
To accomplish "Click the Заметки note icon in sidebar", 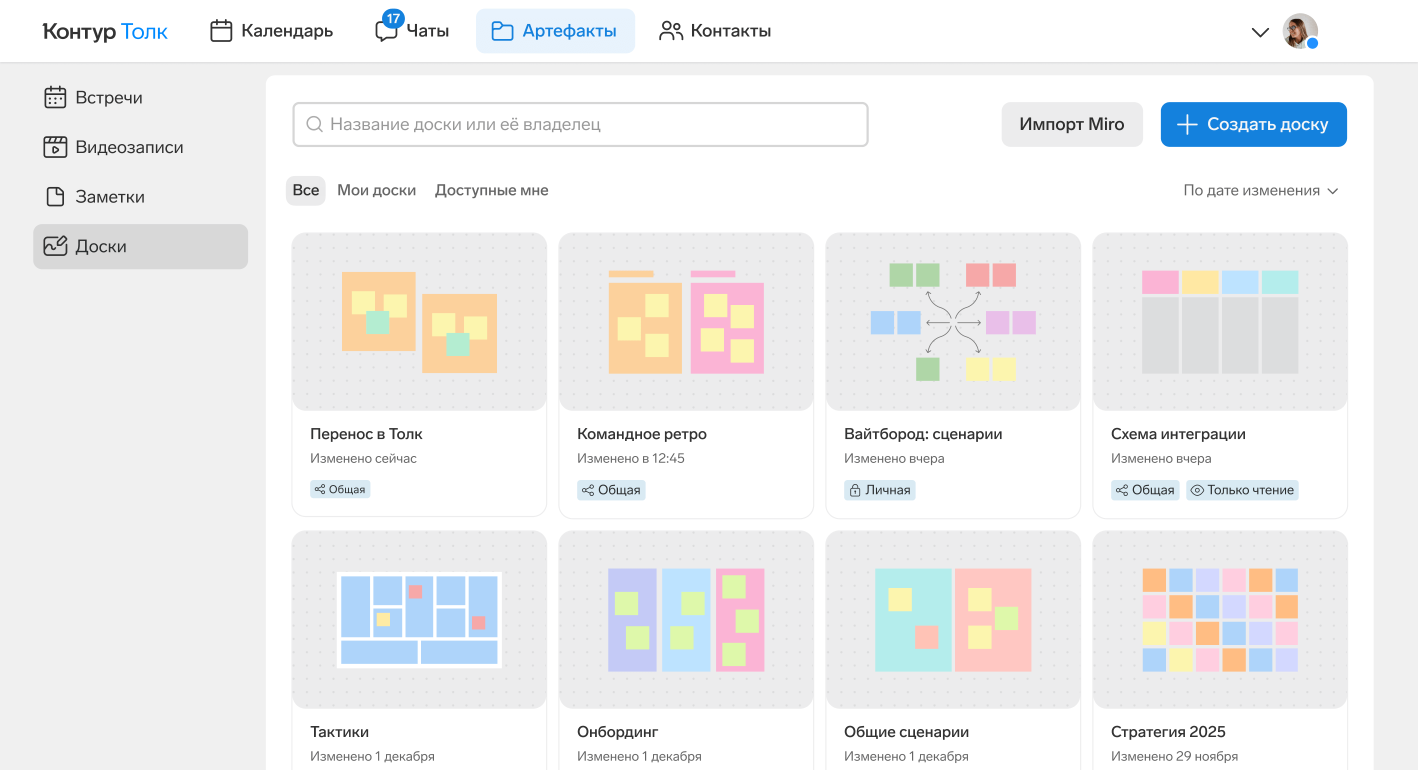I will pyautogui.click(x=55, y=197).
